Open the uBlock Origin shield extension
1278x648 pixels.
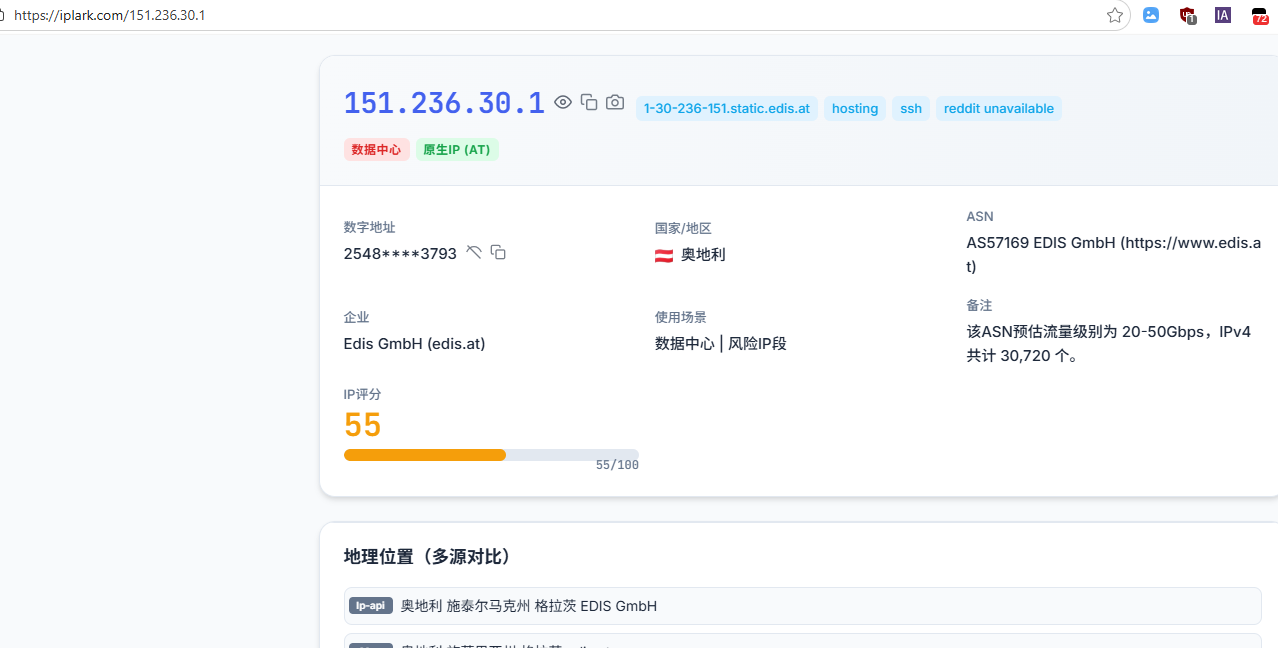pos(1187,15)
